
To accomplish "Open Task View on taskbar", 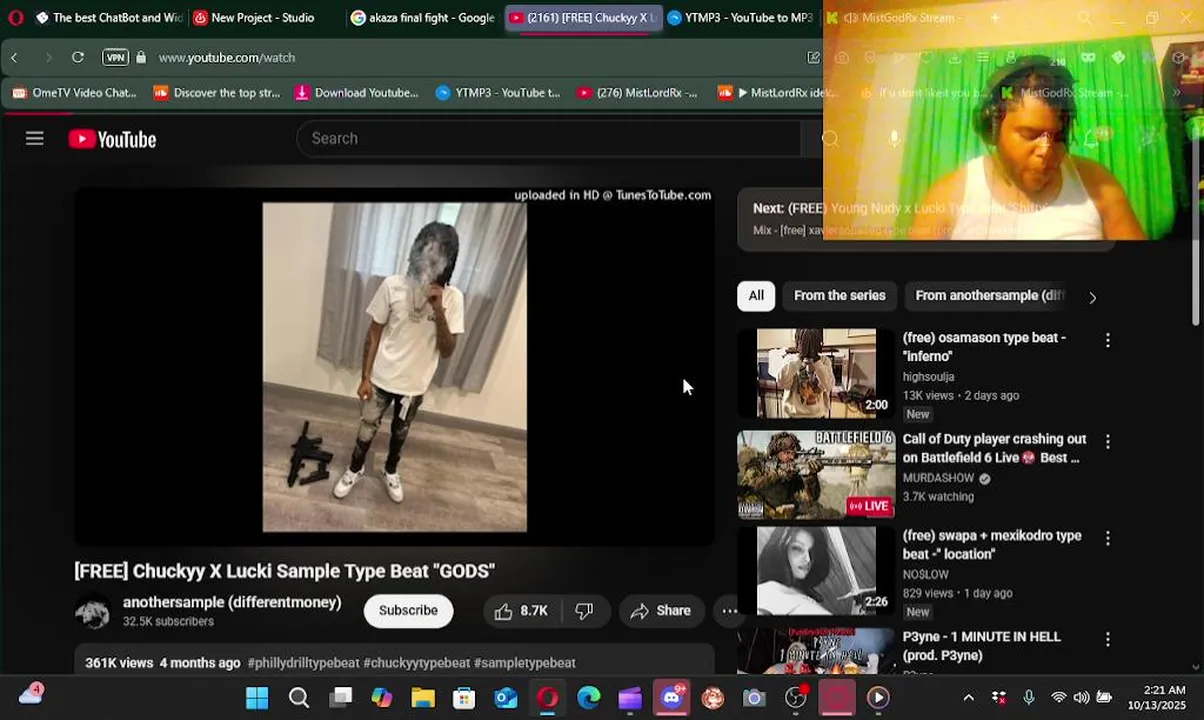I will [341, 698].
